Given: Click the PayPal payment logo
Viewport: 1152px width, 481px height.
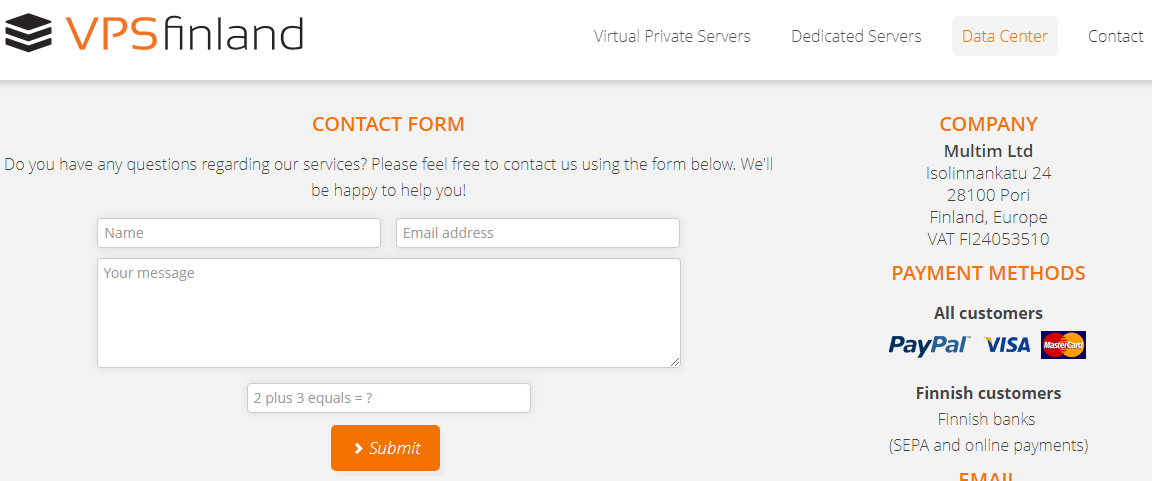Looking at the screenshot, I should point(929,344).
